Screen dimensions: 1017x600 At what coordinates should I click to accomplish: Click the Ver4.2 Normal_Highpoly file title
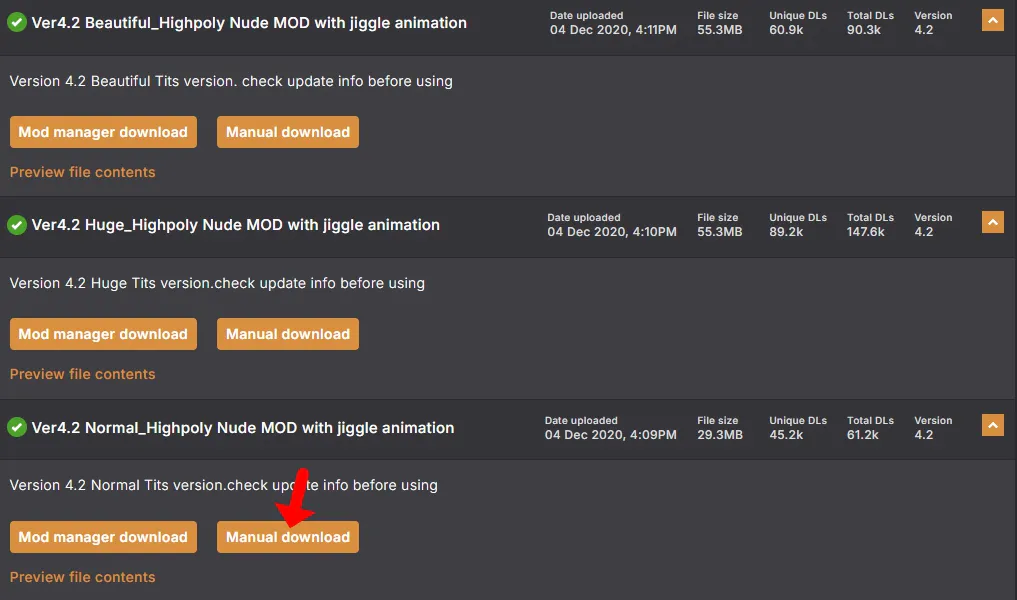[x=242, y=428]
